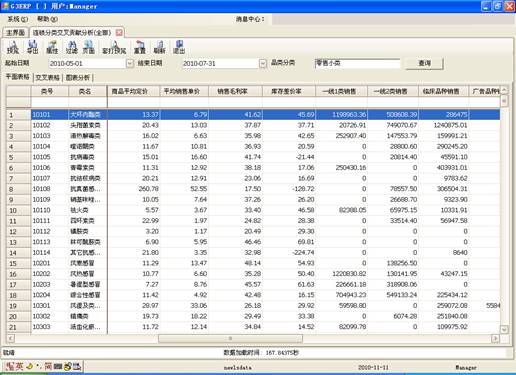Viewport: 516px width, 375px height.
Task: Click the value -224.74 in row 14
Action: pos(303,253)
